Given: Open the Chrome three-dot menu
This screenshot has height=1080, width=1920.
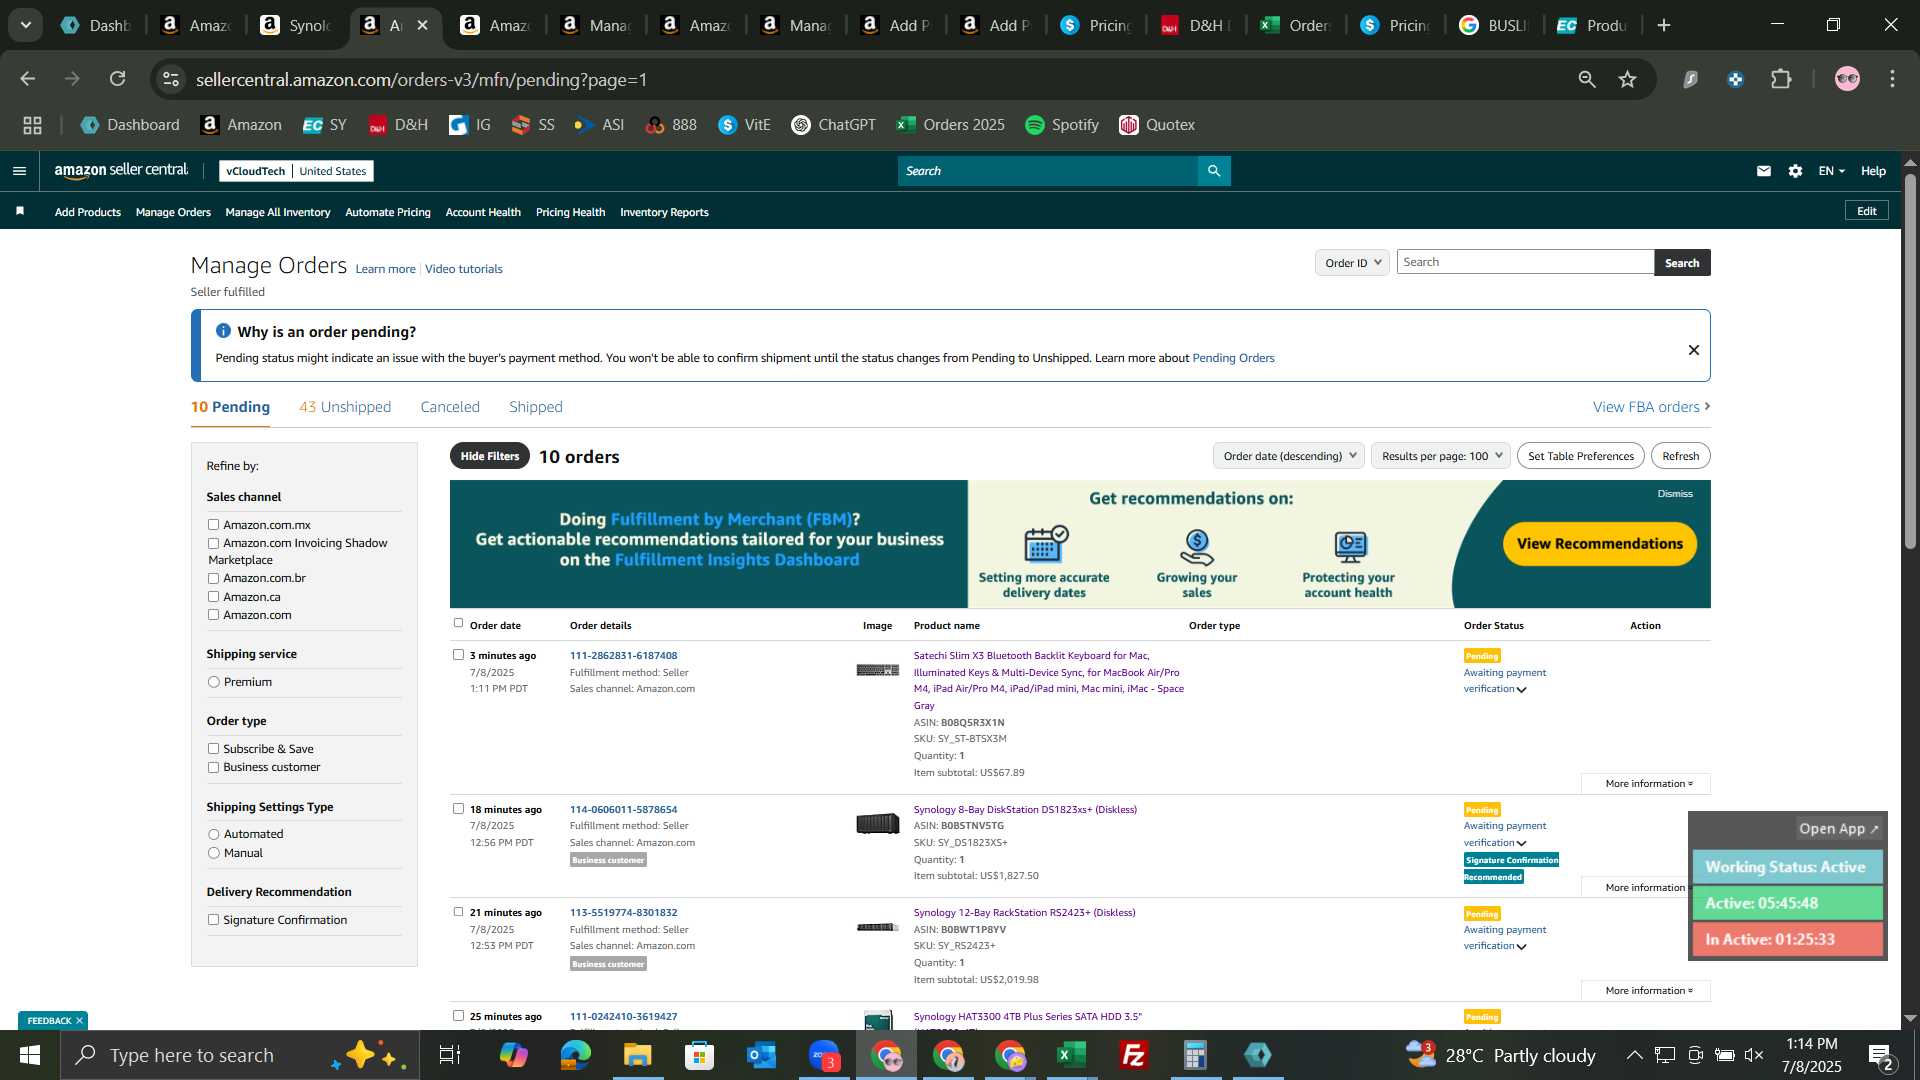Looking at the screenshot, I should pos(1893,79).
